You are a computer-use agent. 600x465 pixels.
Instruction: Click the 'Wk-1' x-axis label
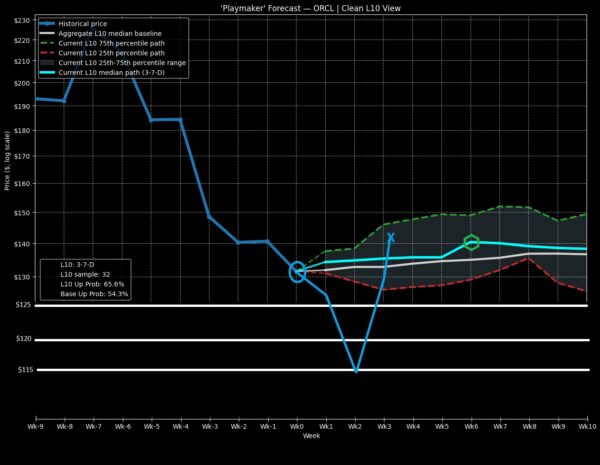(267, 426)
